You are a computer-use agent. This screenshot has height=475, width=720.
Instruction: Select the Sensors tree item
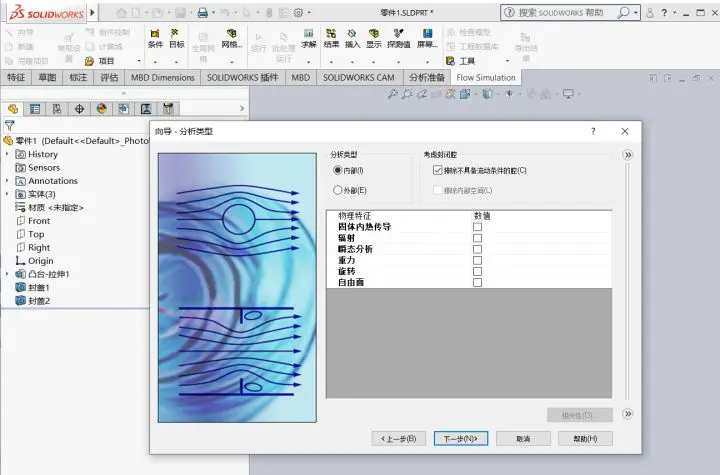pyautogui.click(x=38, y=168)
